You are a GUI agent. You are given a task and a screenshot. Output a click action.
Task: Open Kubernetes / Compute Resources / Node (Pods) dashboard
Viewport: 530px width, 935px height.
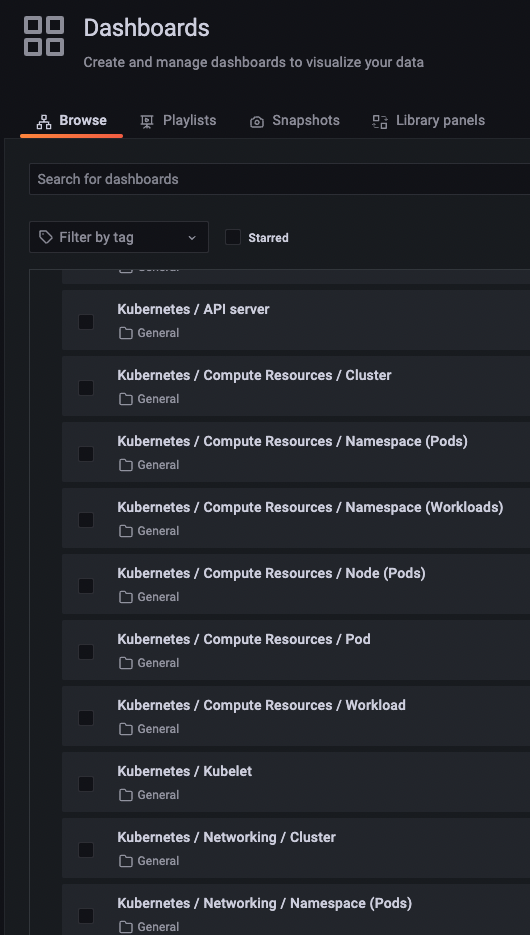click(271, 573)
